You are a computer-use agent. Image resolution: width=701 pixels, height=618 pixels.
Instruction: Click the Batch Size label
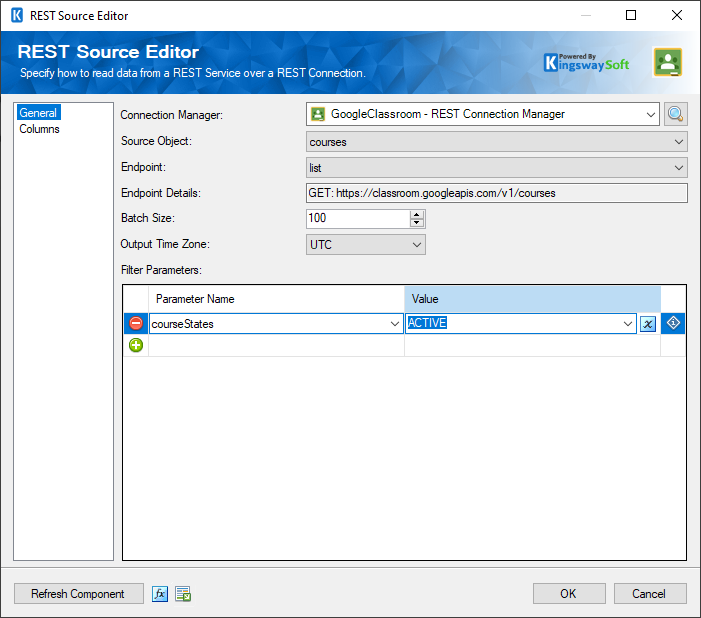tap(148, 218)
